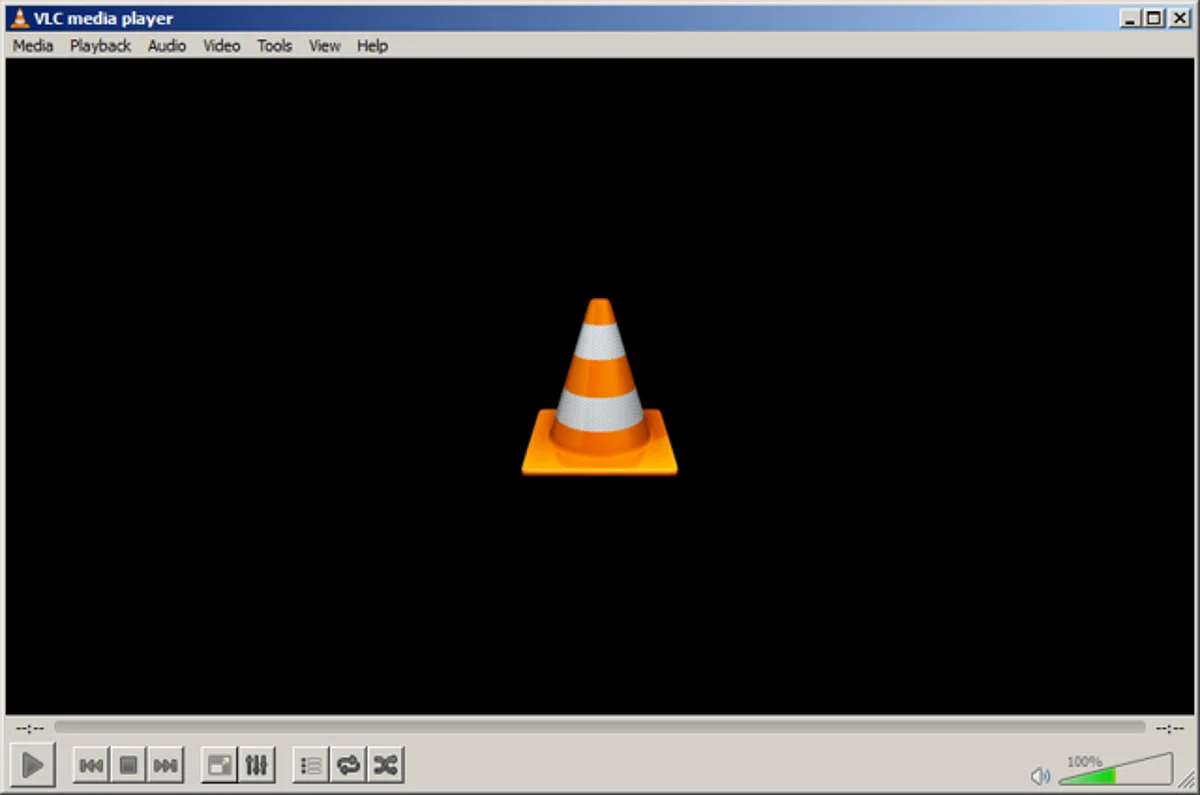Click the elapsed time label left of seek bar
The height and width of the screenshot is (795, 1200).
[30, 728]
